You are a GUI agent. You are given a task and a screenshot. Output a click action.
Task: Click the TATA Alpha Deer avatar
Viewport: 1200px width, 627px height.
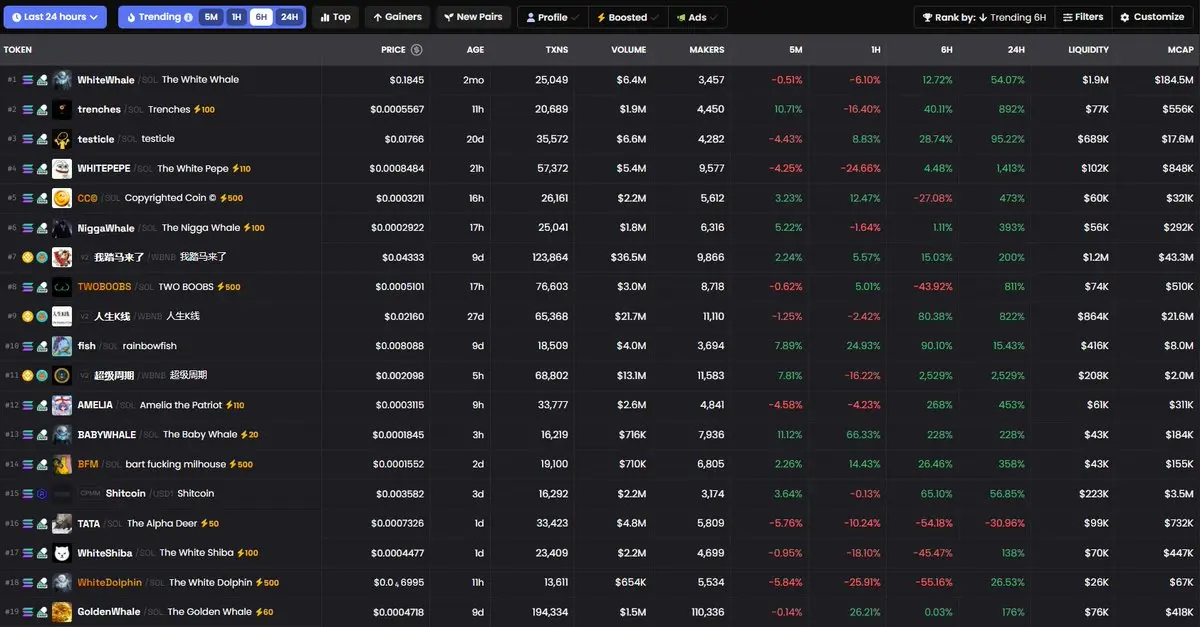point(62,523)
